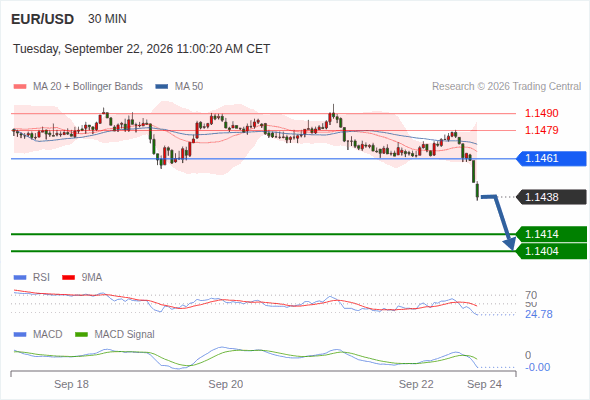Click the MACD 0 axis label
This screenshot has height=400, width=590.
coord(528,355)
